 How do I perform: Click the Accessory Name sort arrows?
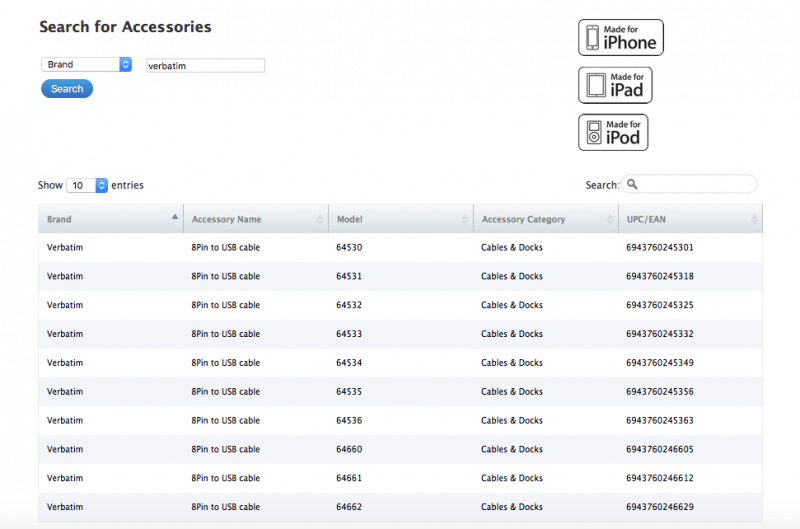(x=319, y=219)
